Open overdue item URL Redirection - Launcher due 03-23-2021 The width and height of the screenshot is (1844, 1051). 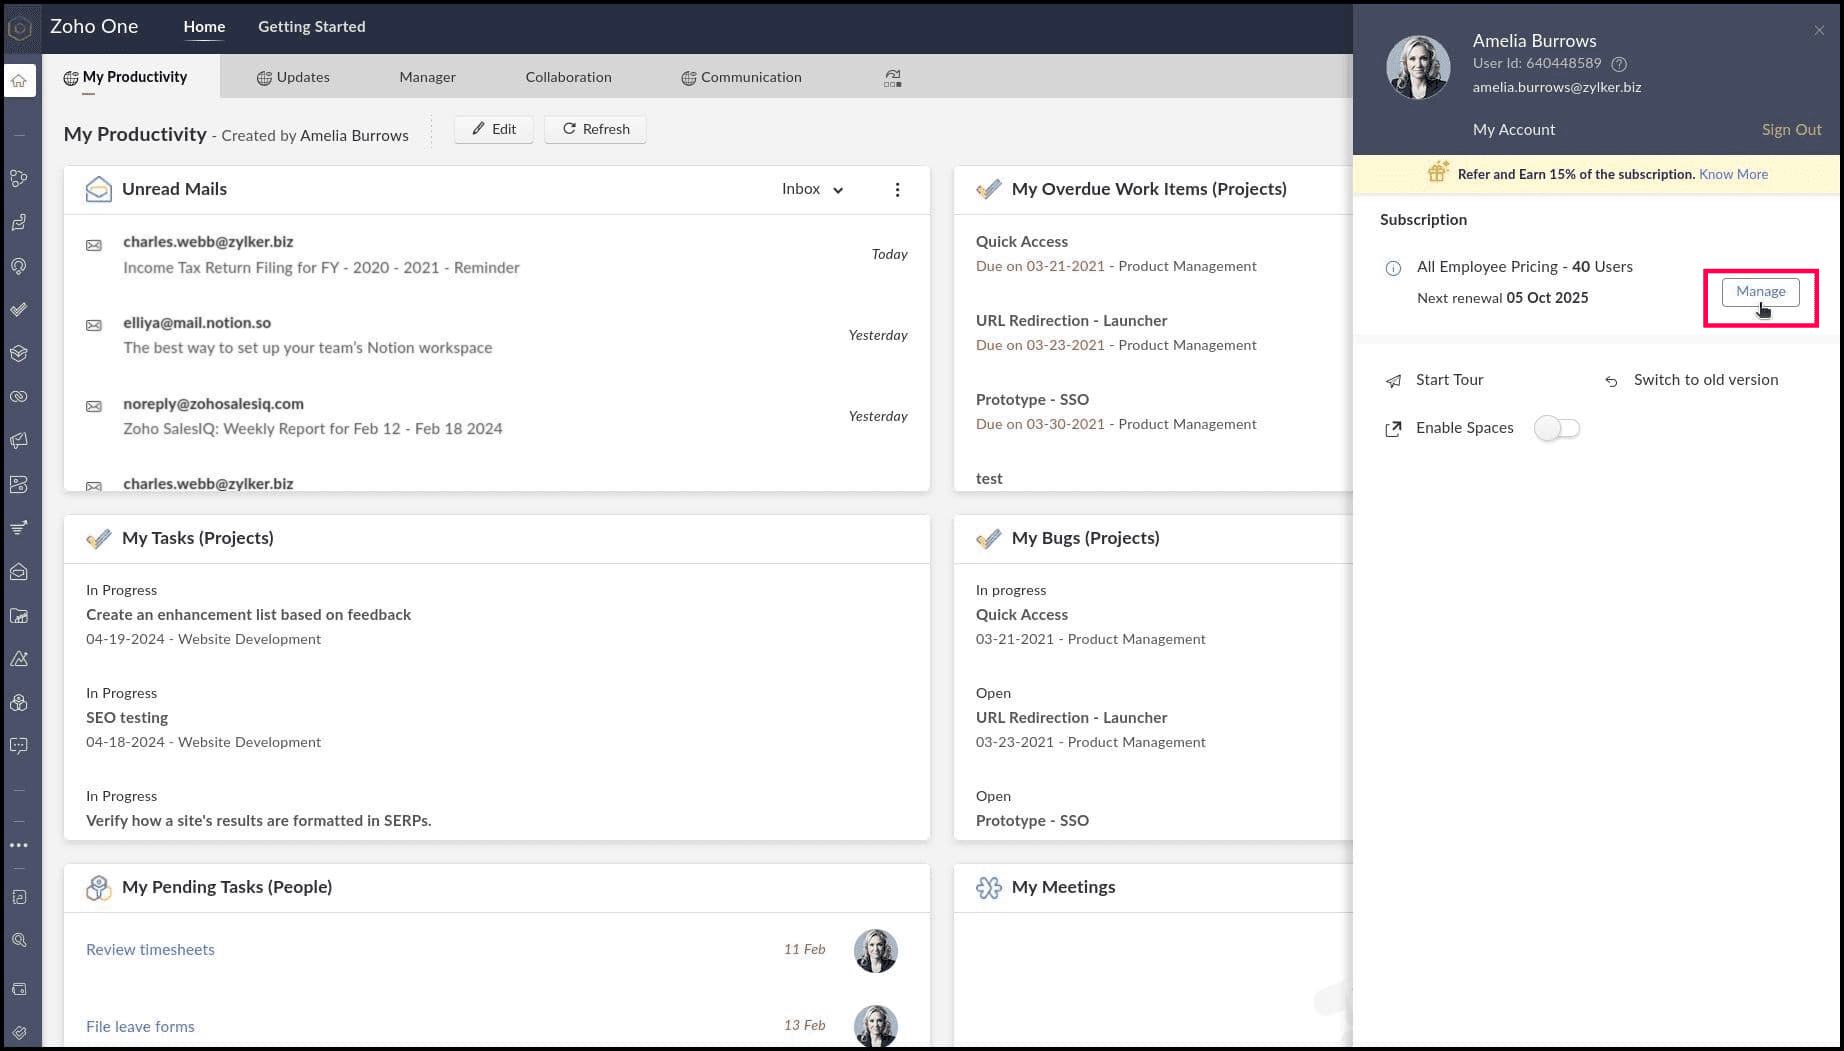(1071, 321)
